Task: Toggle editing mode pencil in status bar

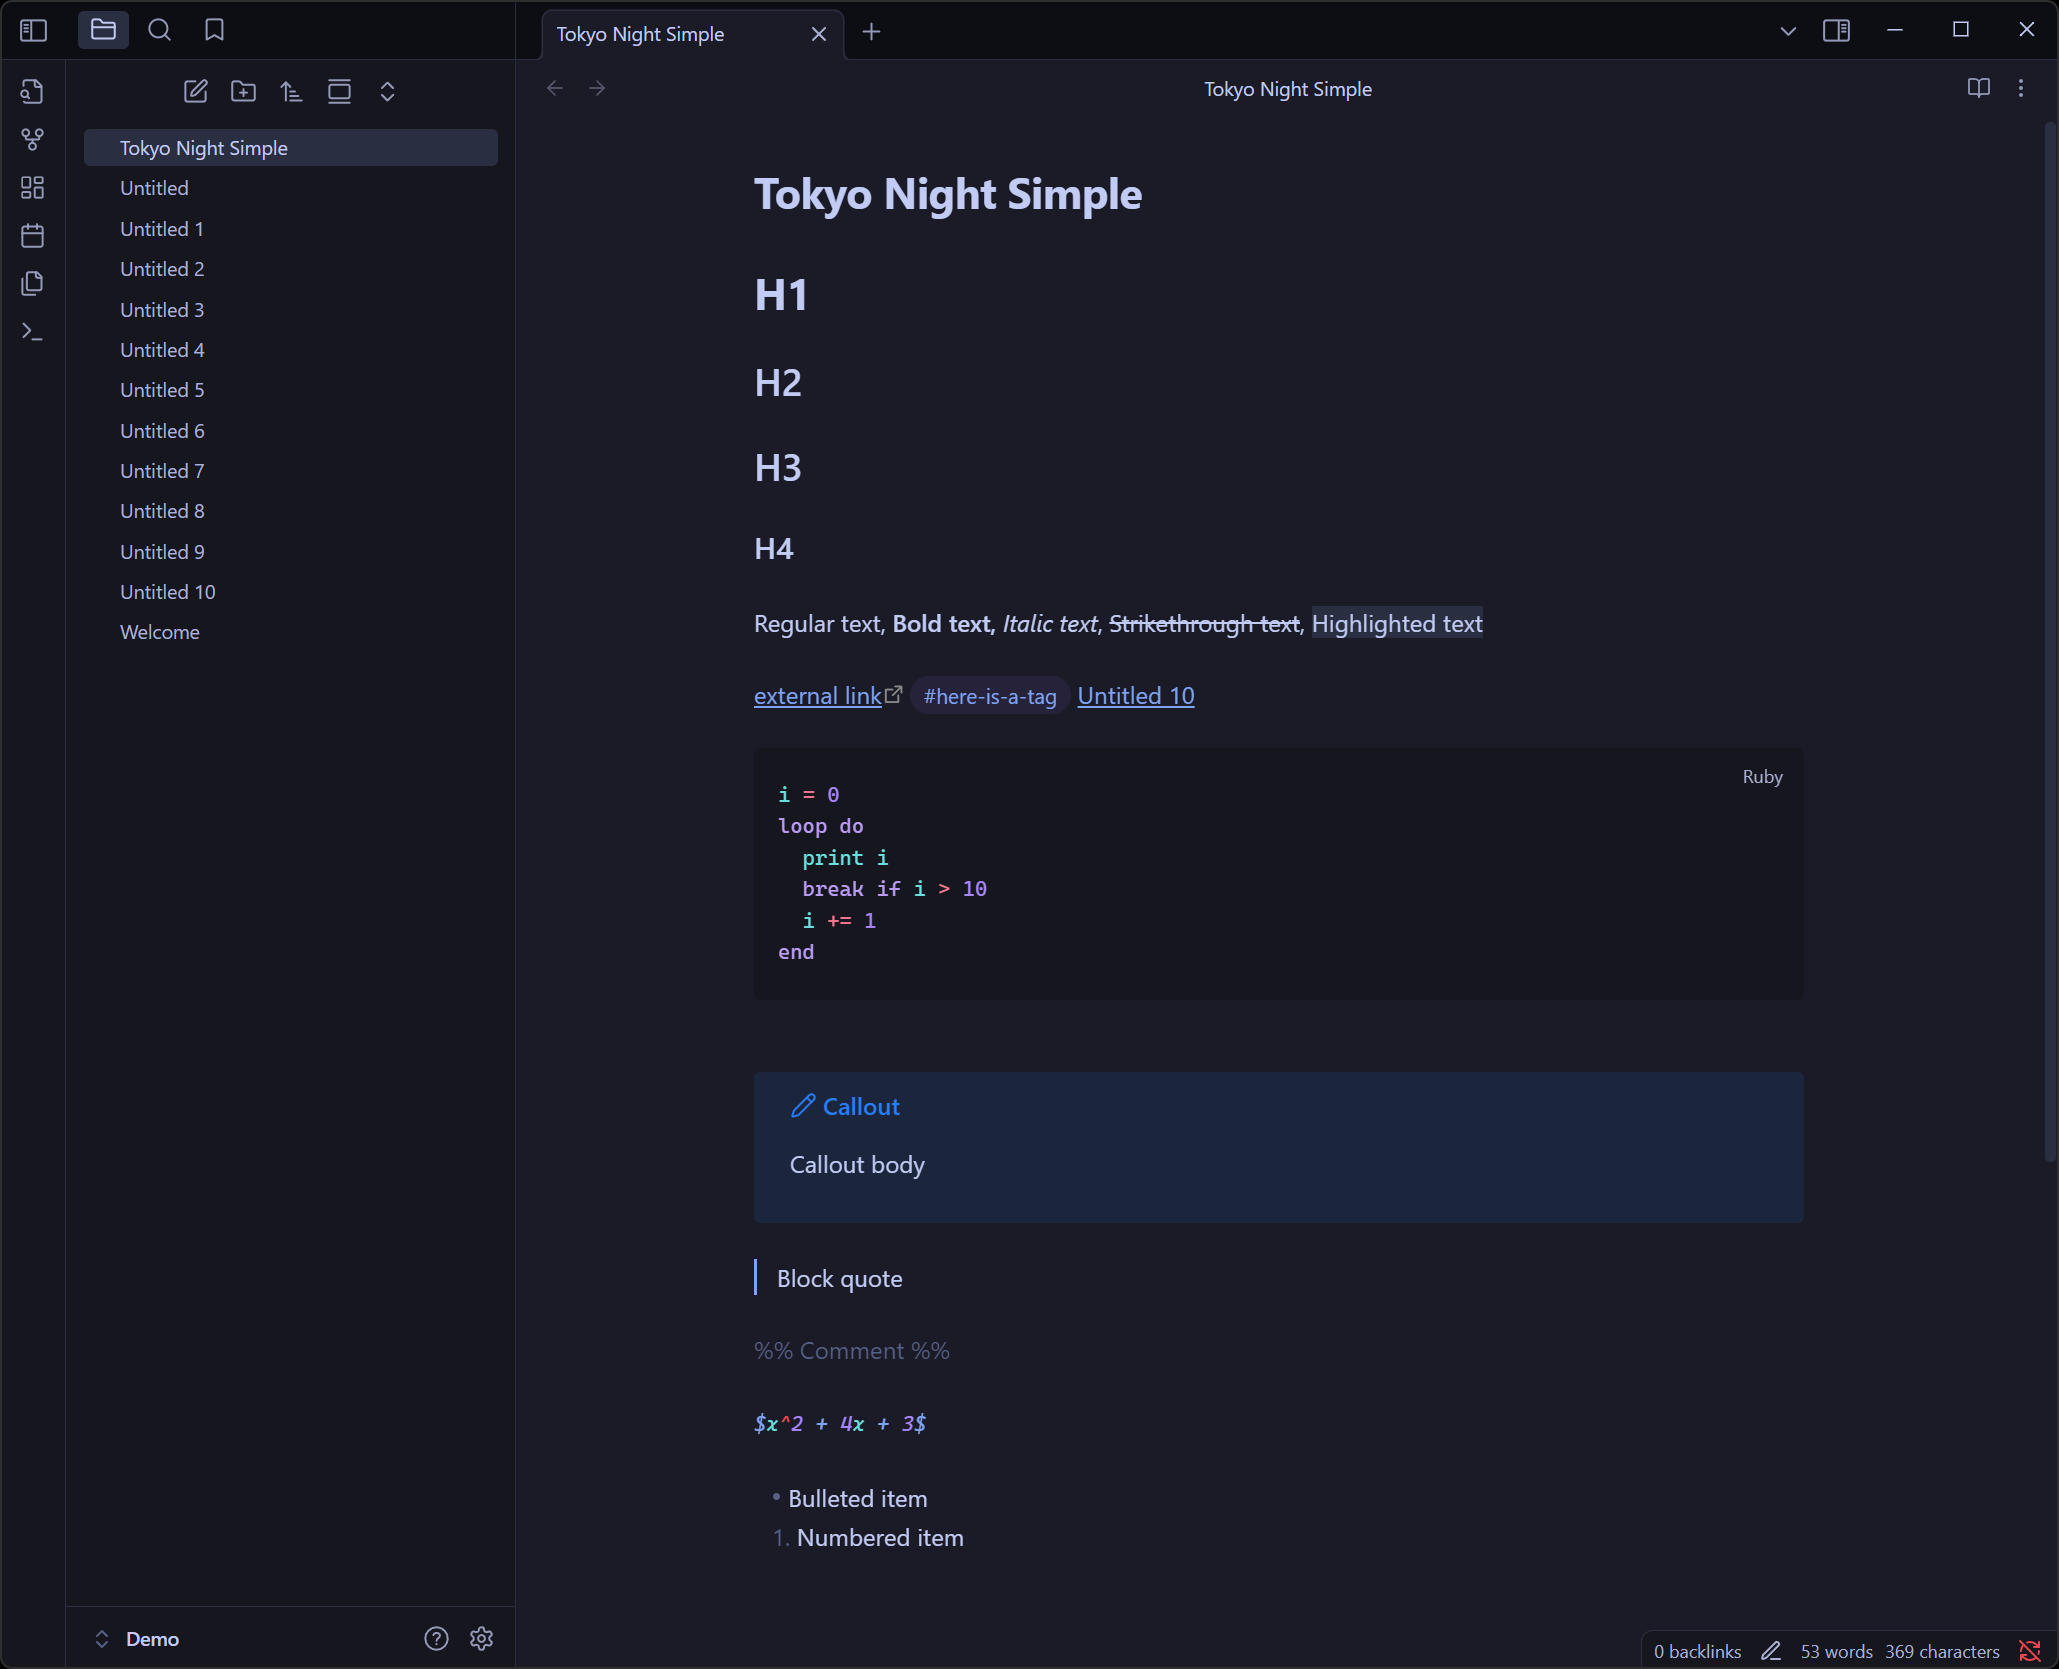Action: point(1771,1651)
